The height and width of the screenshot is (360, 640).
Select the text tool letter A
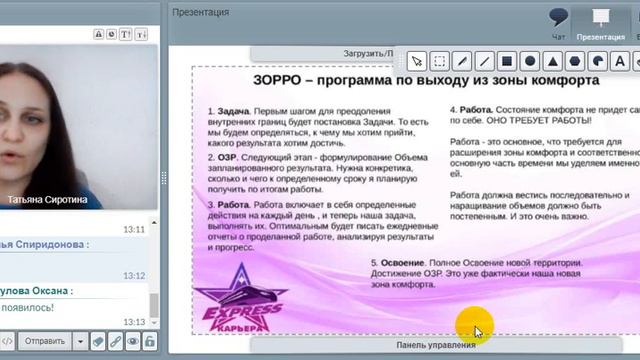tap(620, 61)
